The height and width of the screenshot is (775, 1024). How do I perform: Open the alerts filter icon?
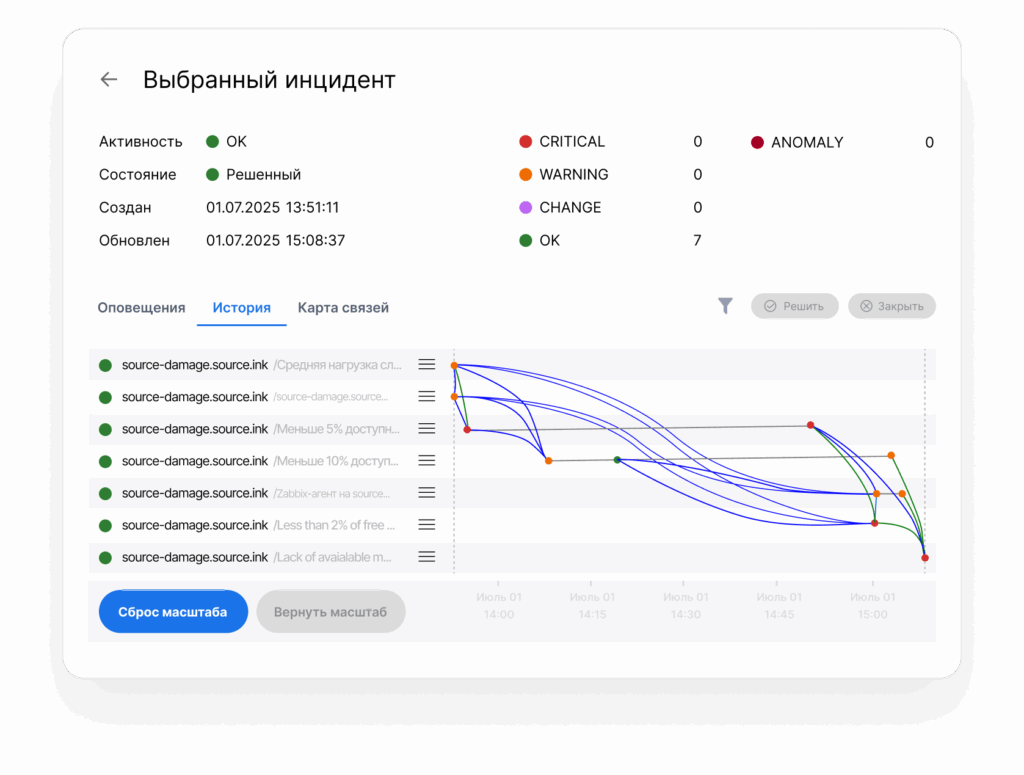(726, 306)
